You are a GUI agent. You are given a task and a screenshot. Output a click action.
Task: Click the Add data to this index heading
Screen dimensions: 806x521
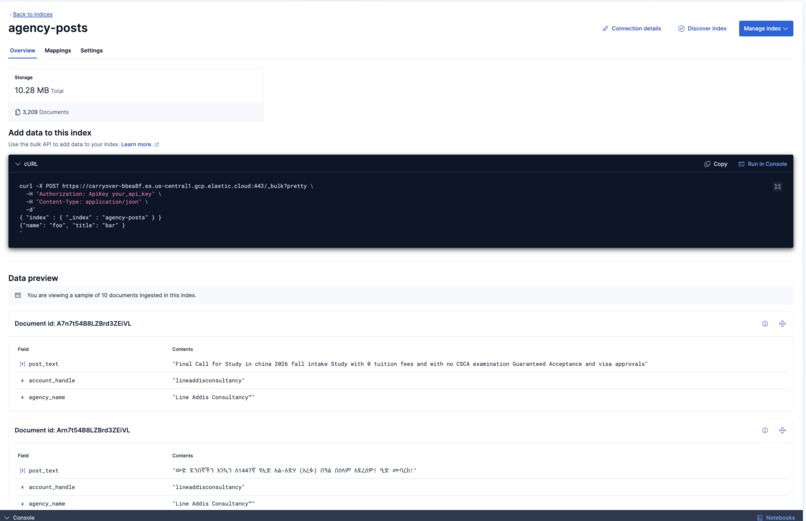(50, 133)
